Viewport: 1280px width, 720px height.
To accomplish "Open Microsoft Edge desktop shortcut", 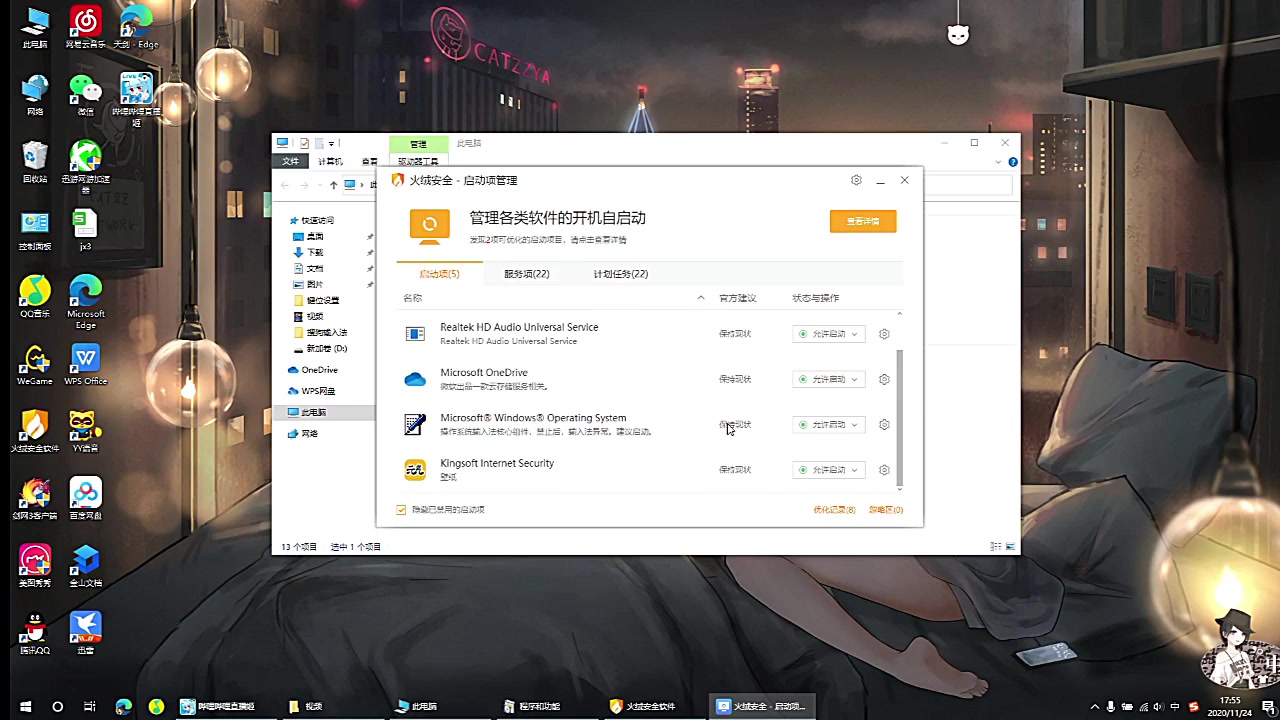I will click(x=85, y=301).
